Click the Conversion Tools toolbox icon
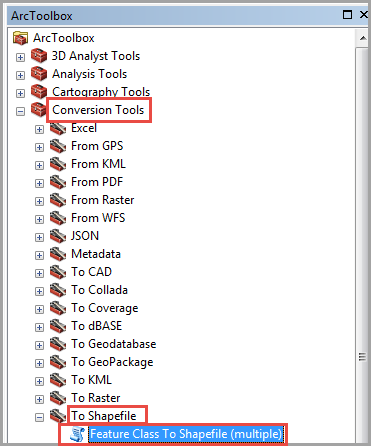 click(39, 110)
